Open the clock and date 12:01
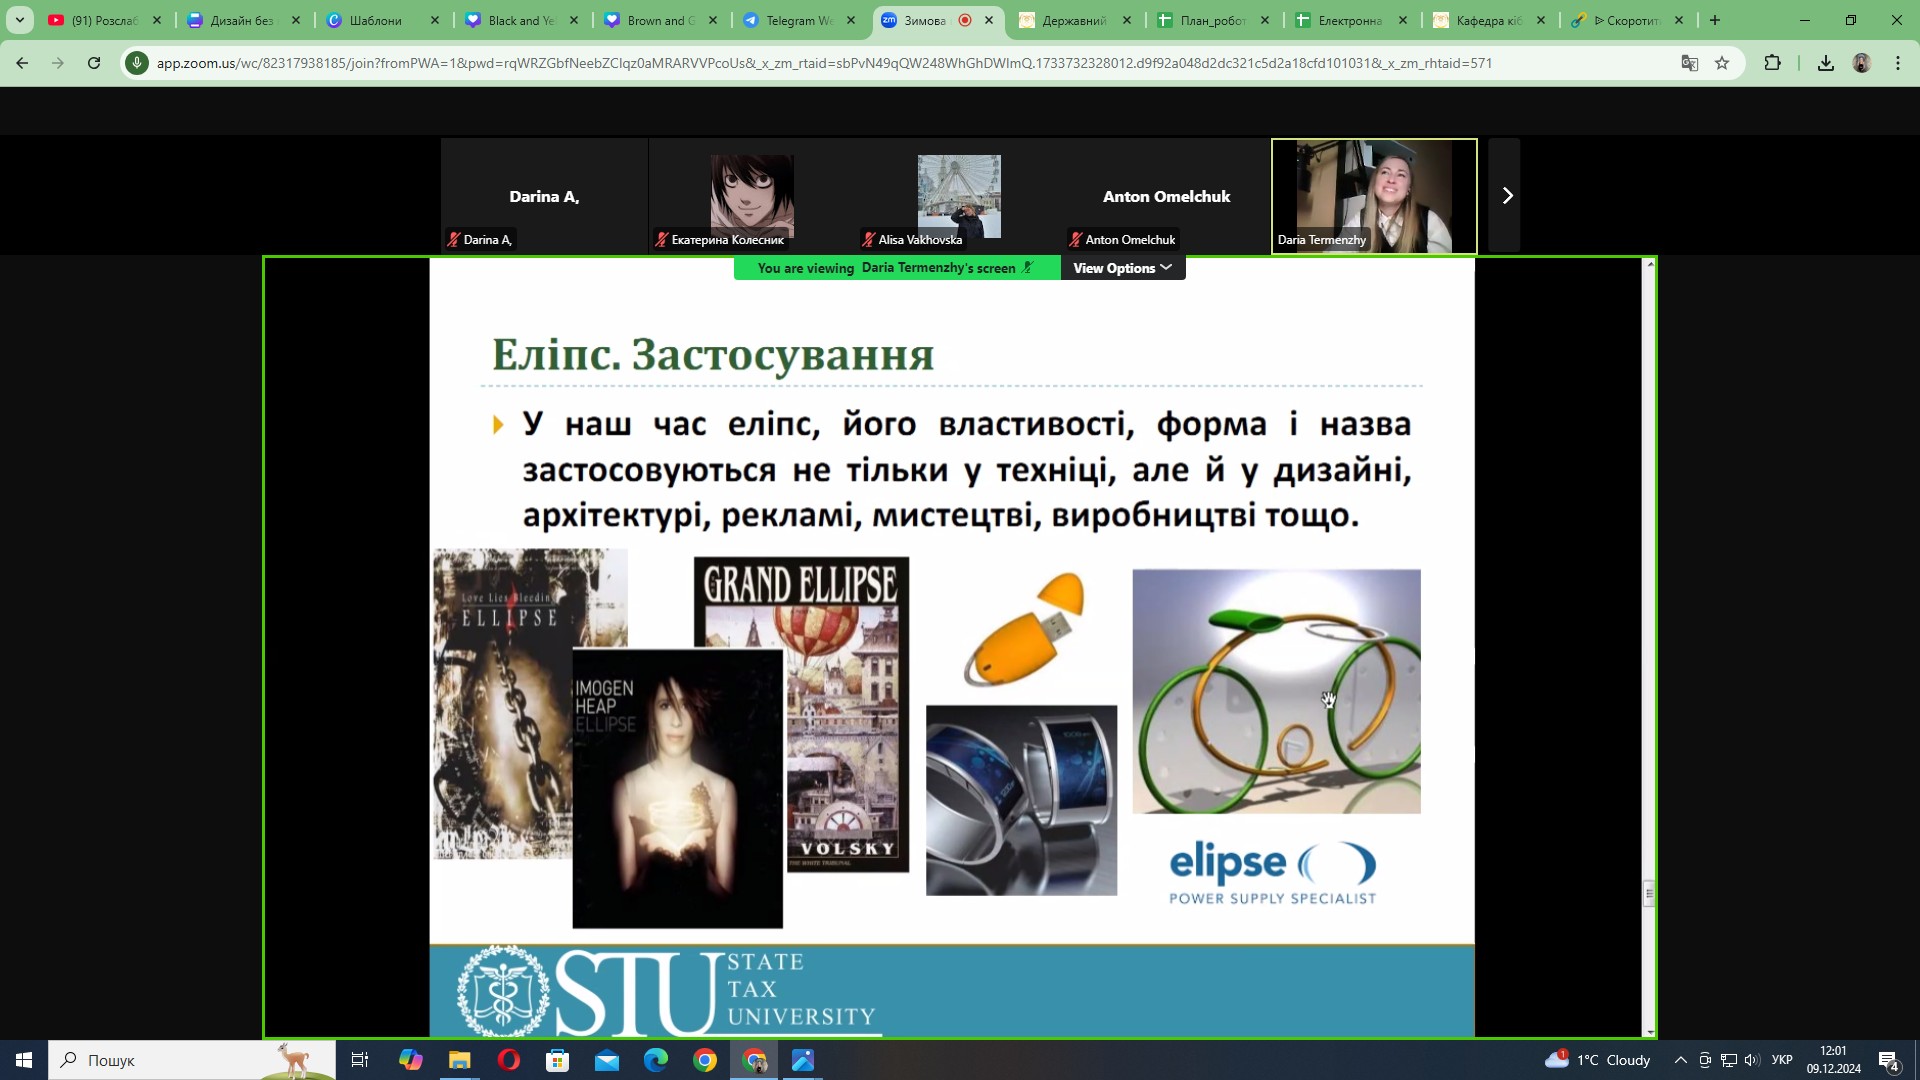 pos(1833,1060)
